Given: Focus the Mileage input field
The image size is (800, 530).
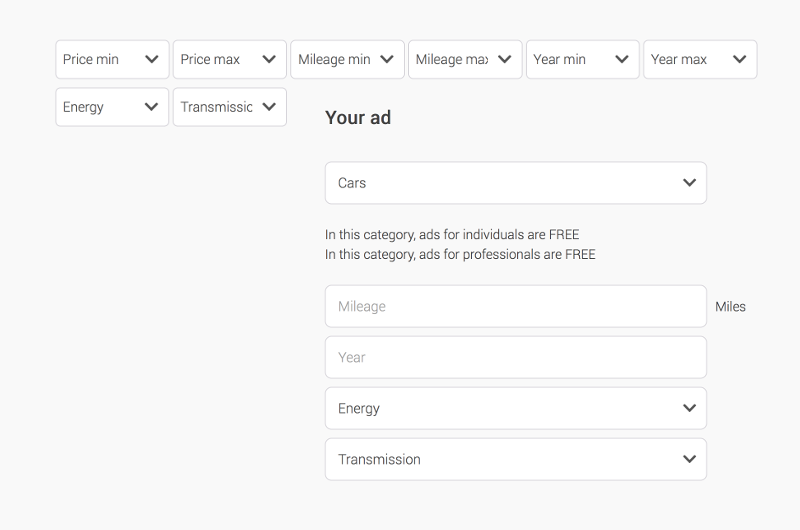Looking at the screenshot, I should coord(515,306).
